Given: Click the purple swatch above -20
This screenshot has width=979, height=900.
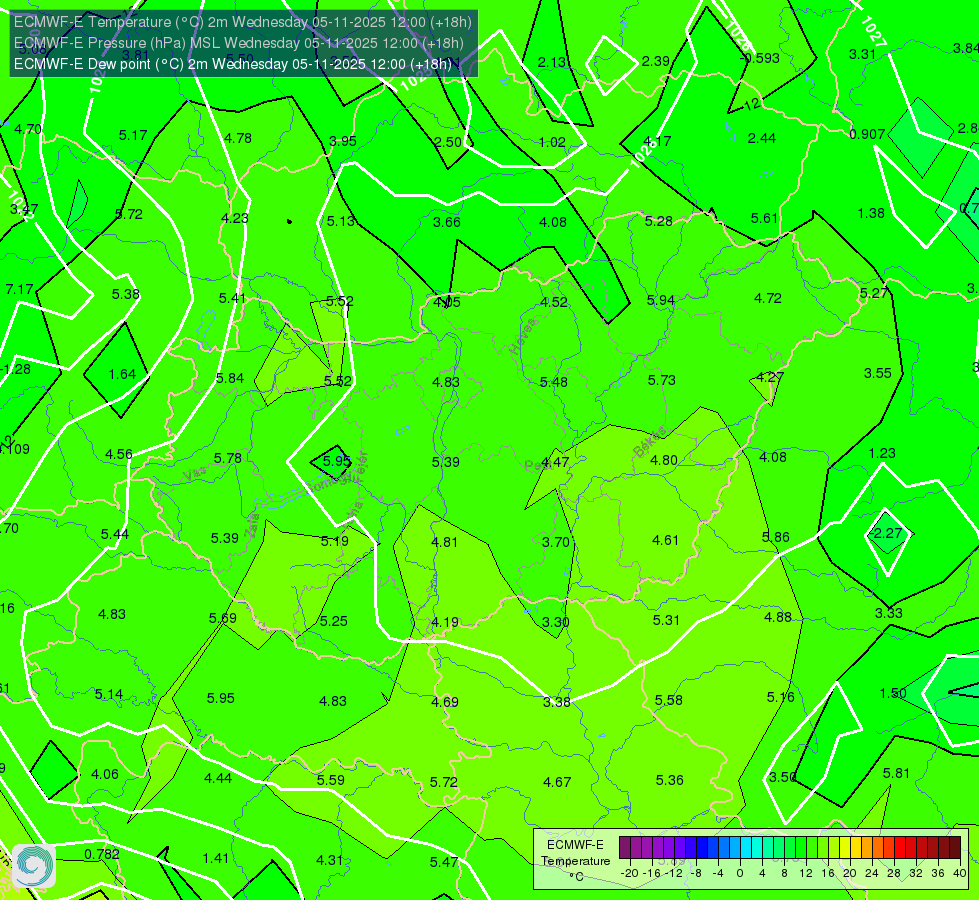Looking at the screenshot, I should (625, 848).
